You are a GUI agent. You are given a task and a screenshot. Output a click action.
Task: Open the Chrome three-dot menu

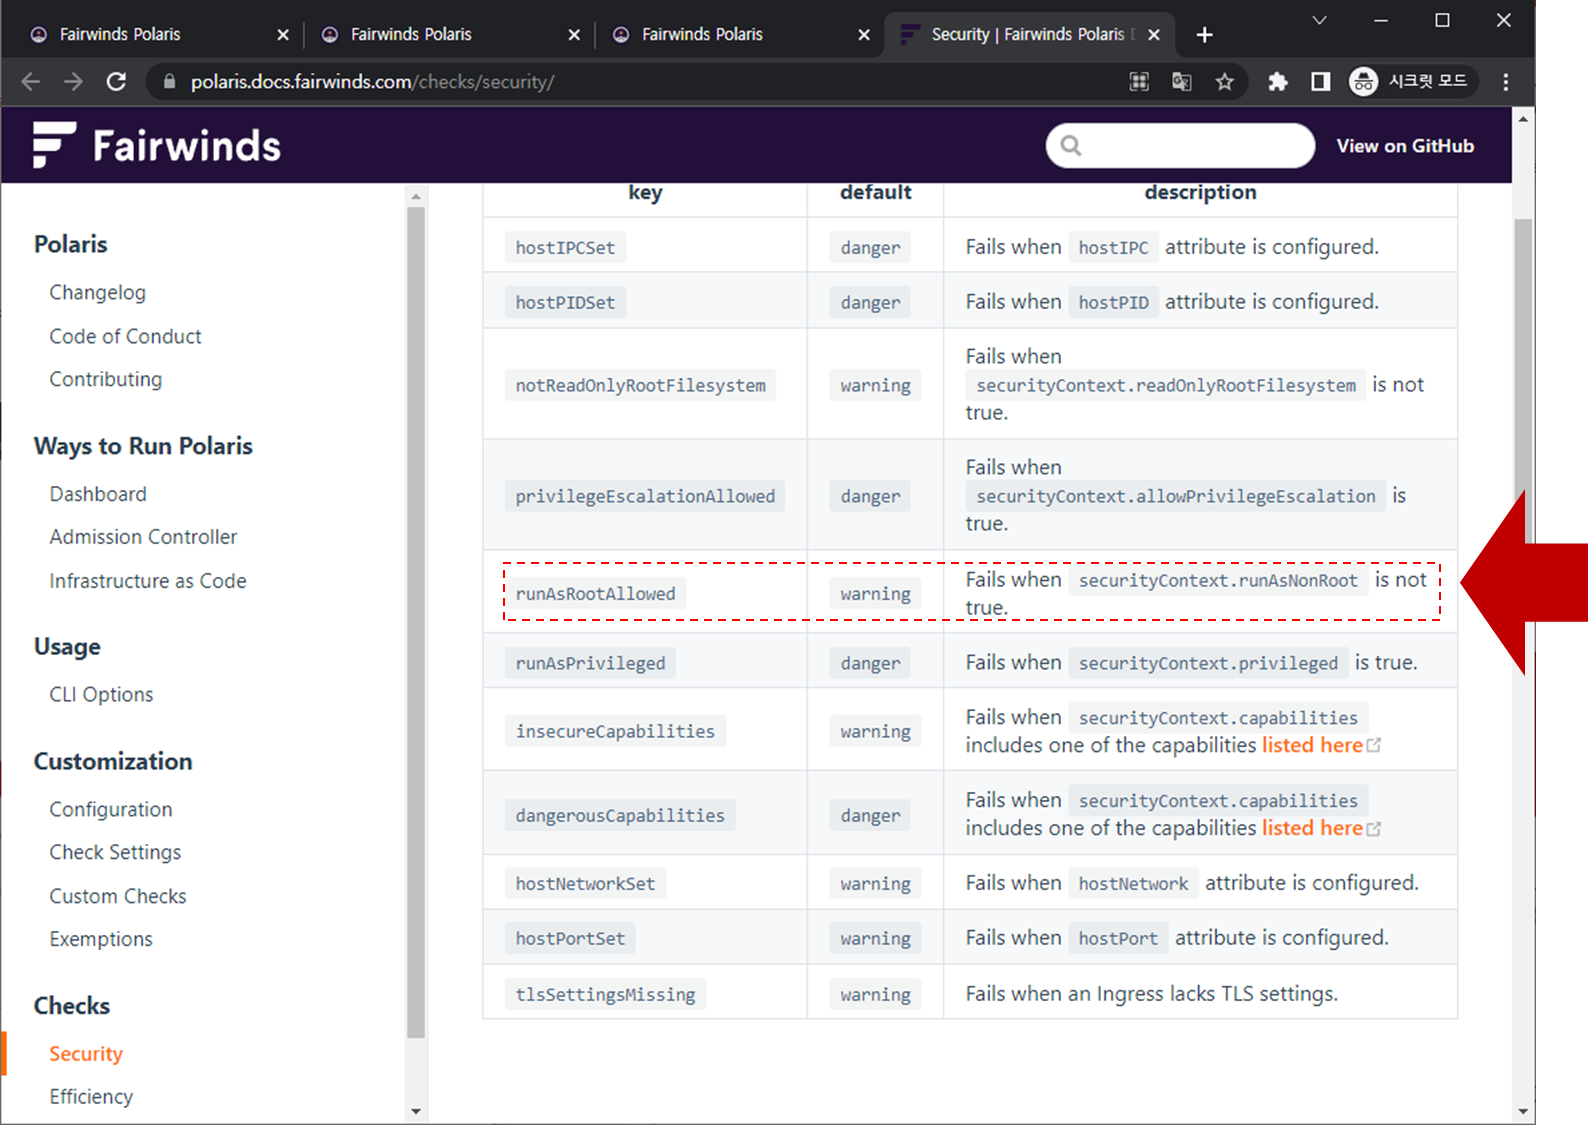pyautogui.click(x=1505, y=82)
